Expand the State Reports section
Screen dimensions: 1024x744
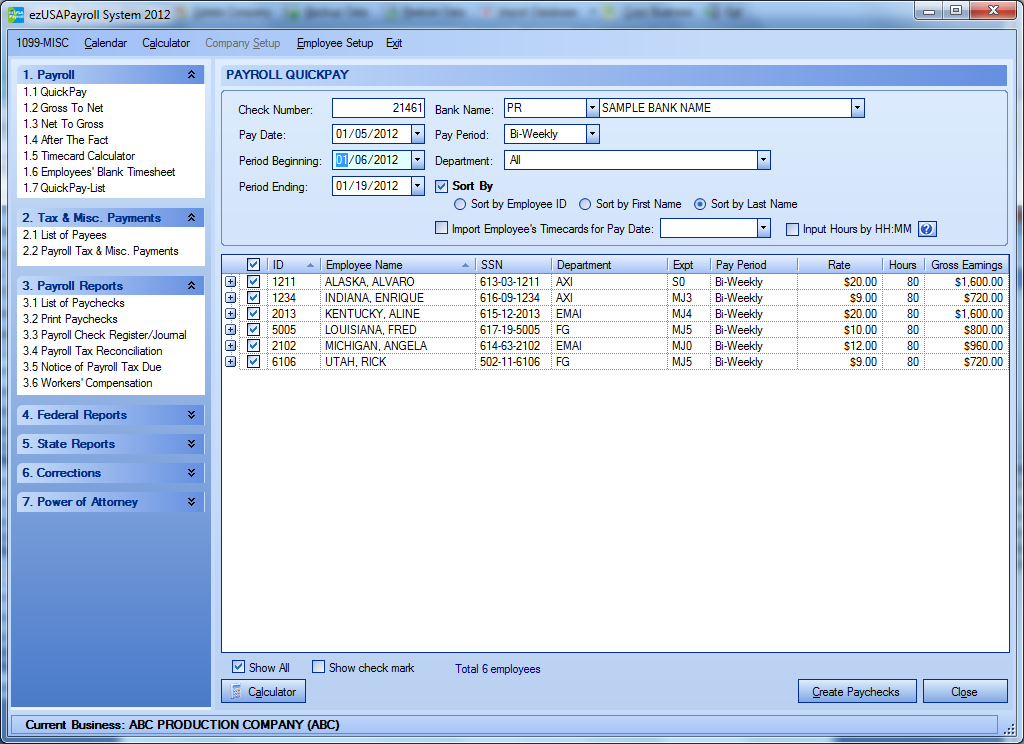pyautogui.click(x=191, y=444)
